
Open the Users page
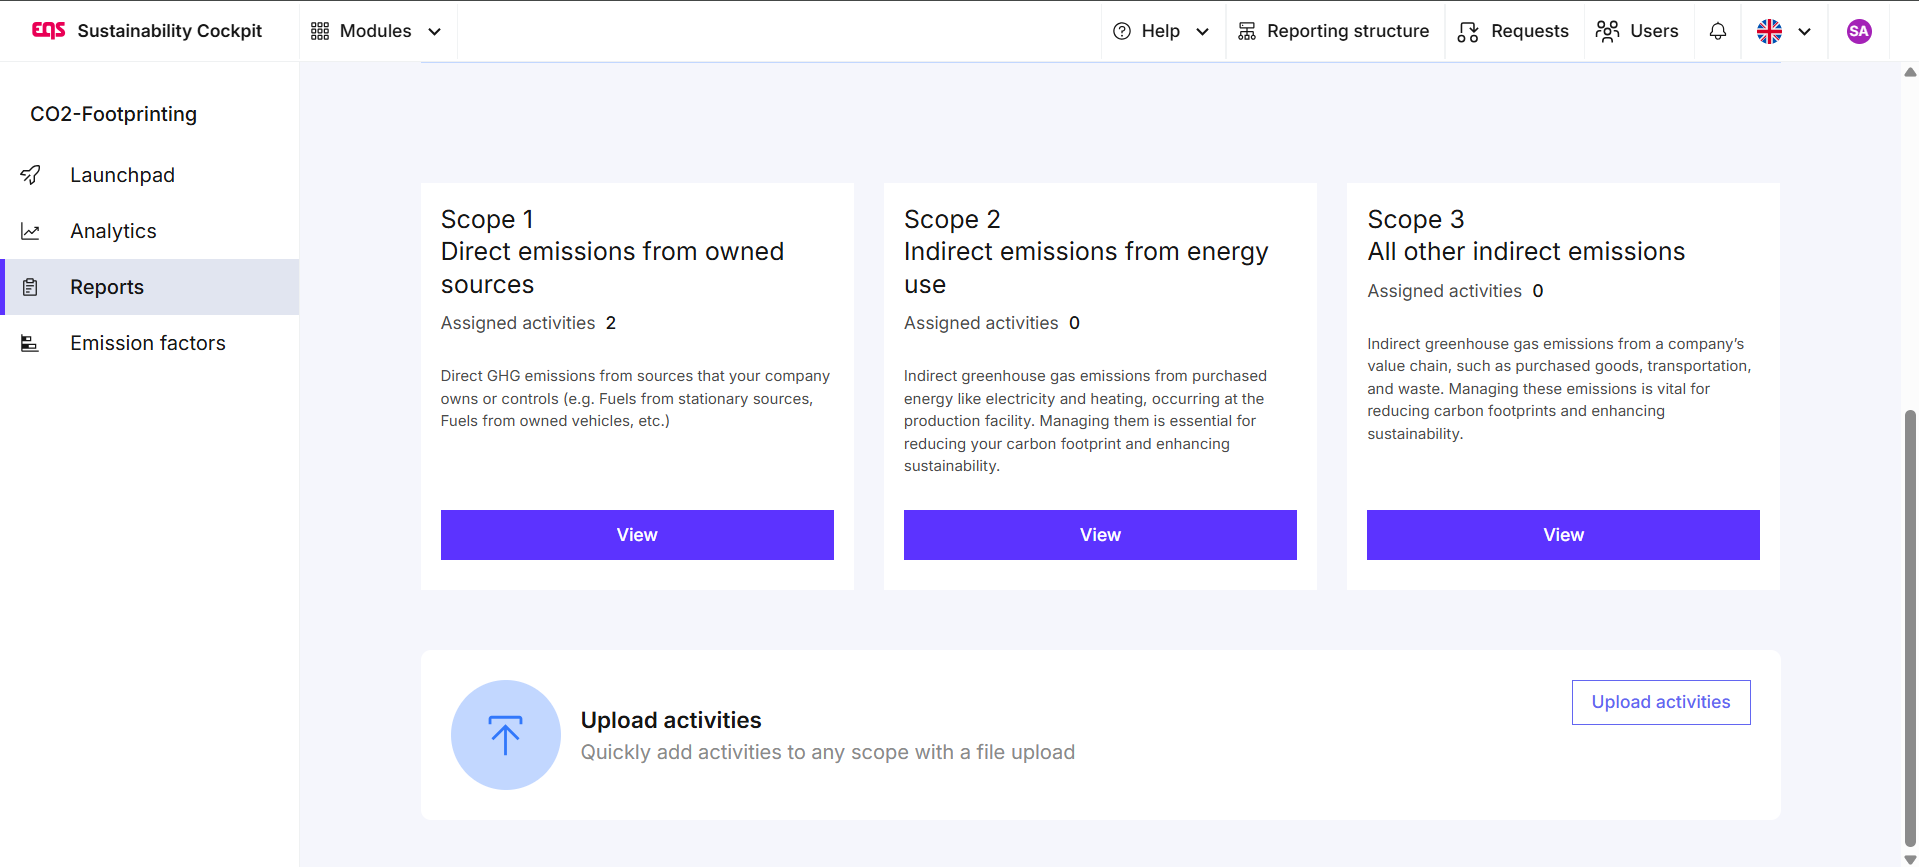(1637, 31)
